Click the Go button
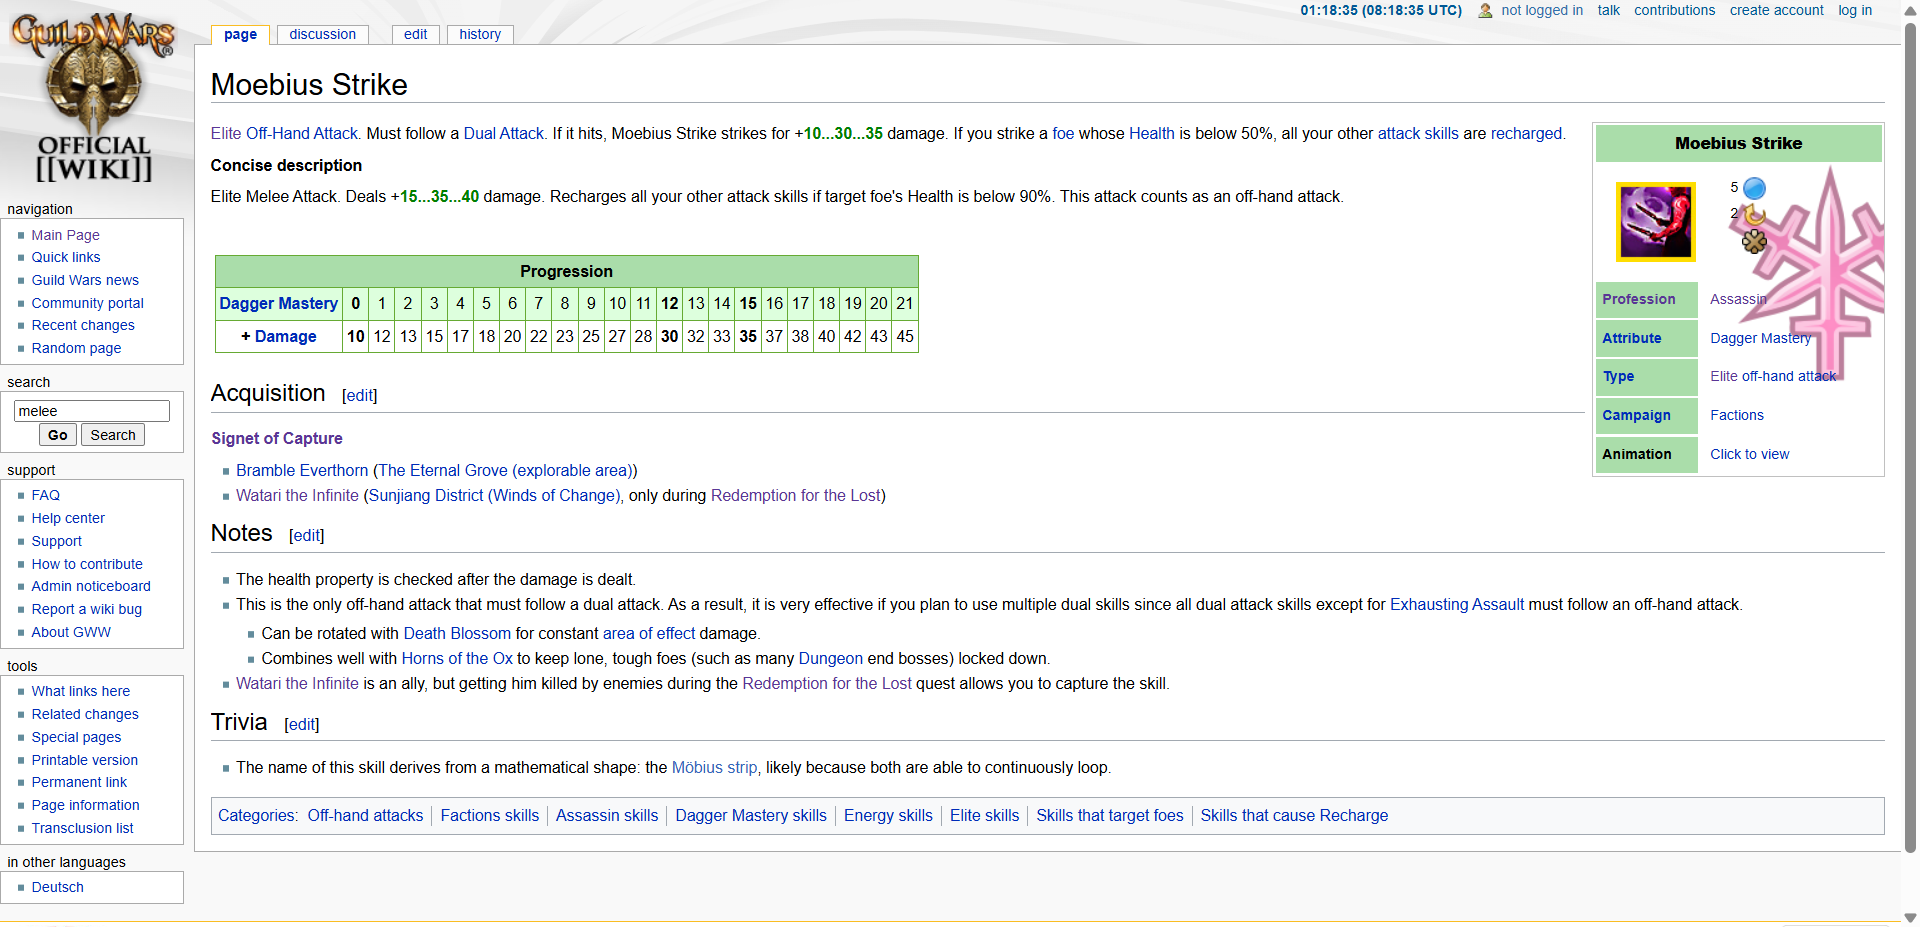 point(58,435)
